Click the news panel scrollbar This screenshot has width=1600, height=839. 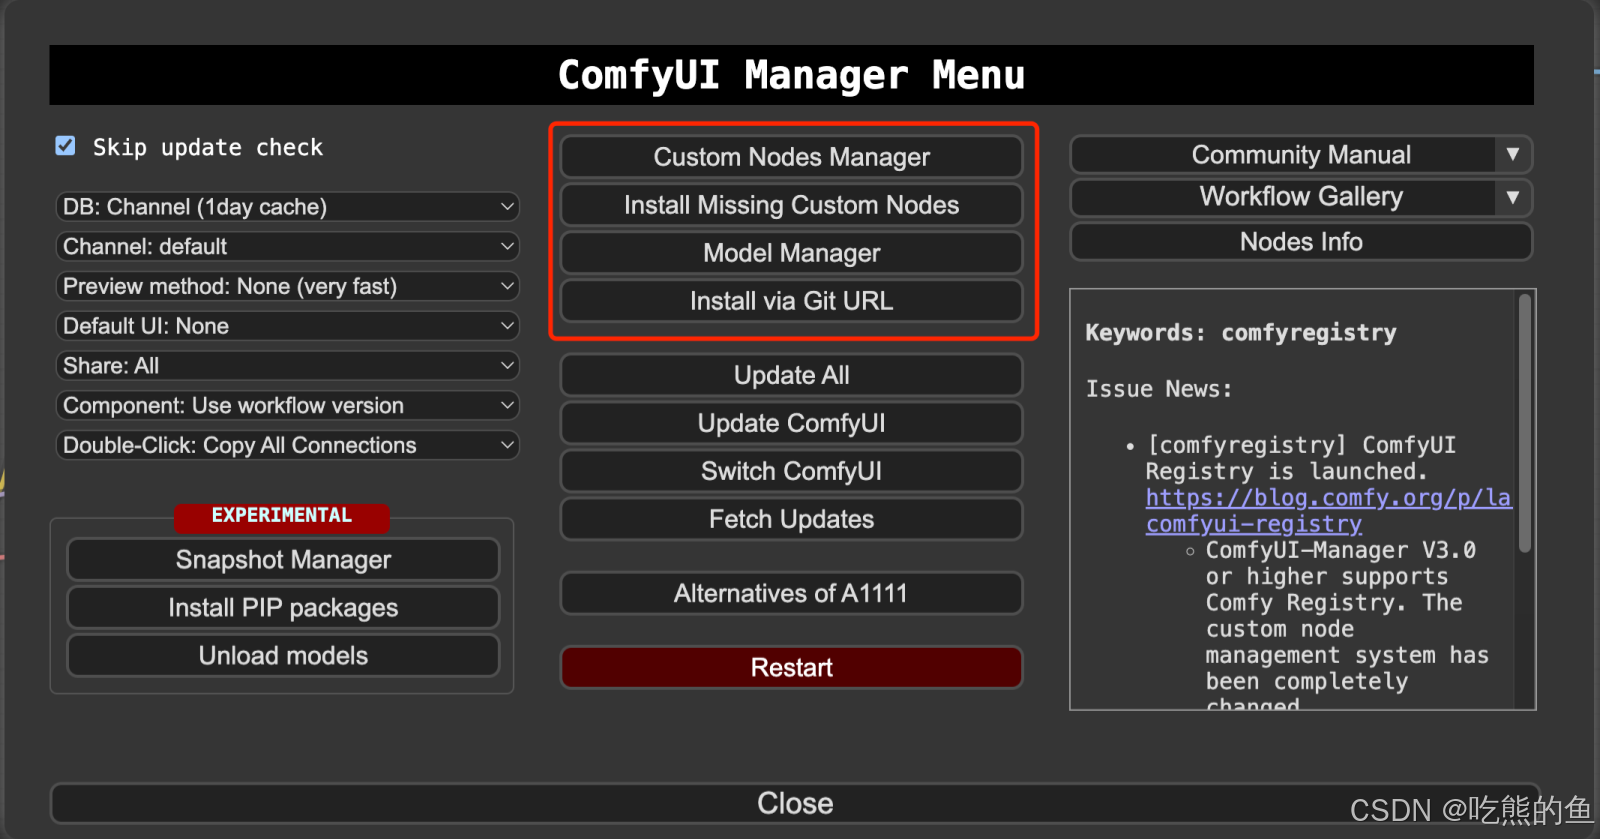(x=1524, y=423)
